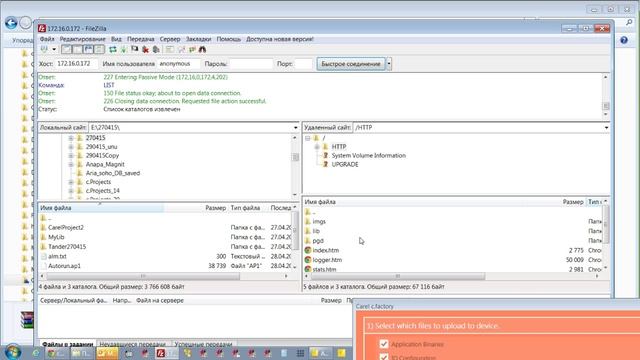This screenshot has width=640, height=360.
Task: Click the reconnect to last server icon
Action: [156, 49]
